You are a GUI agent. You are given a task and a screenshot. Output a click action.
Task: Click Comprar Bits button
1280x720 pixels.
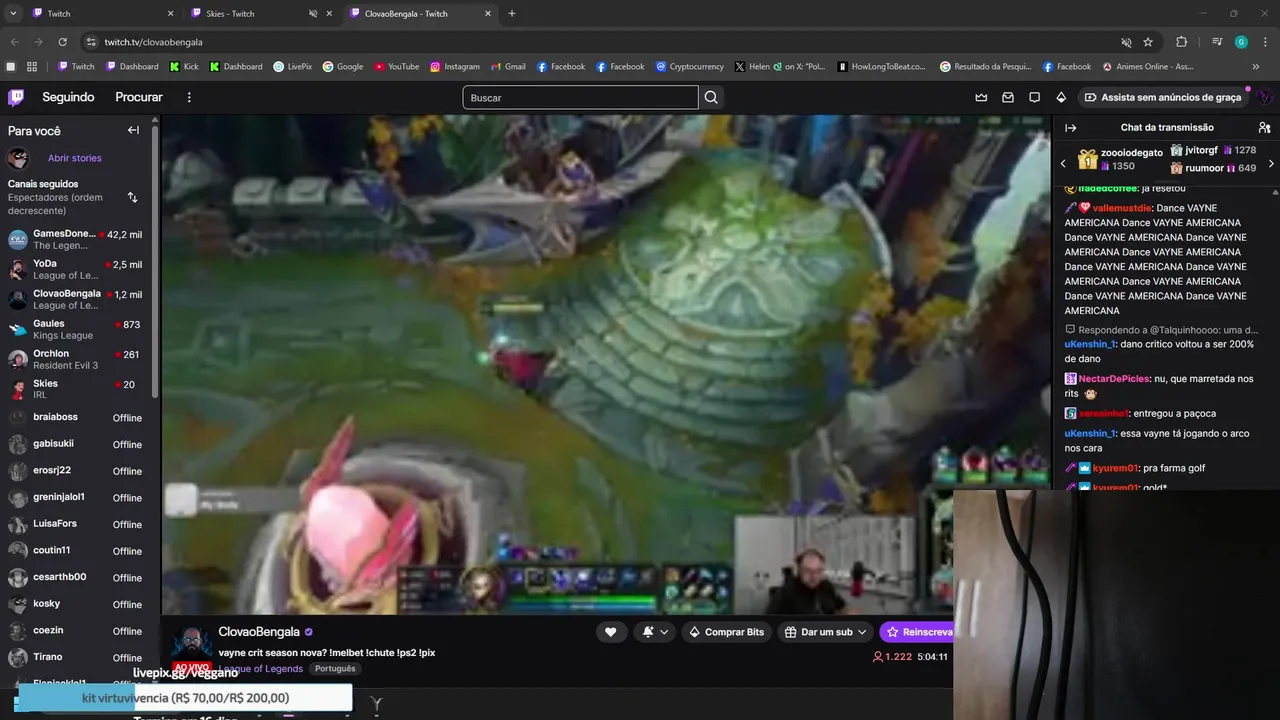tap(726, 632)
